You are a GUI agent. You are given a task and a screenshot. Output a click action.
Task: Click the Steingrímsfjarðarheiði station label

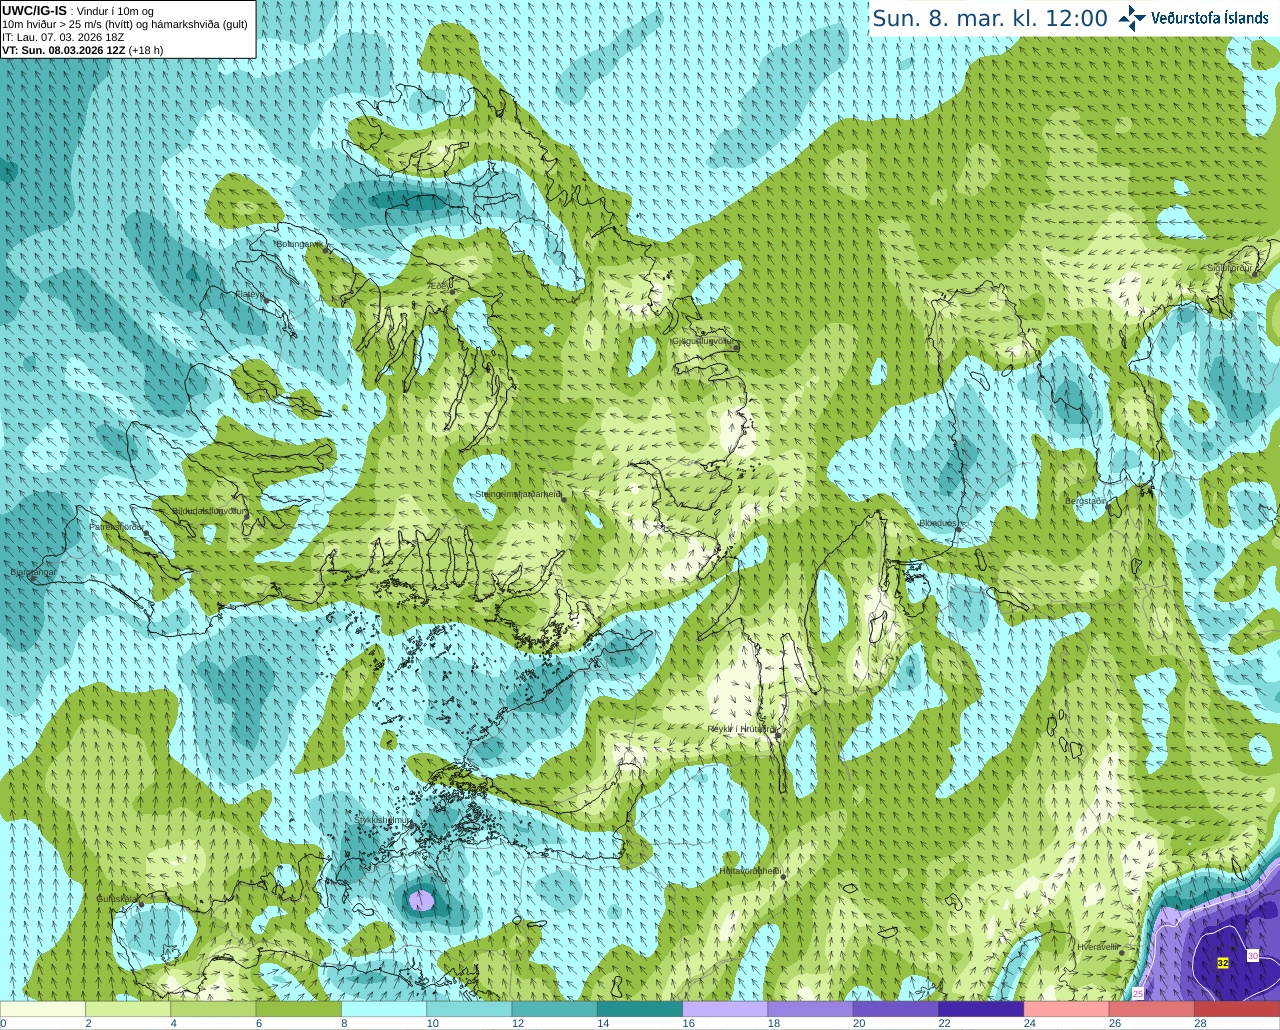tap(518, 493)
